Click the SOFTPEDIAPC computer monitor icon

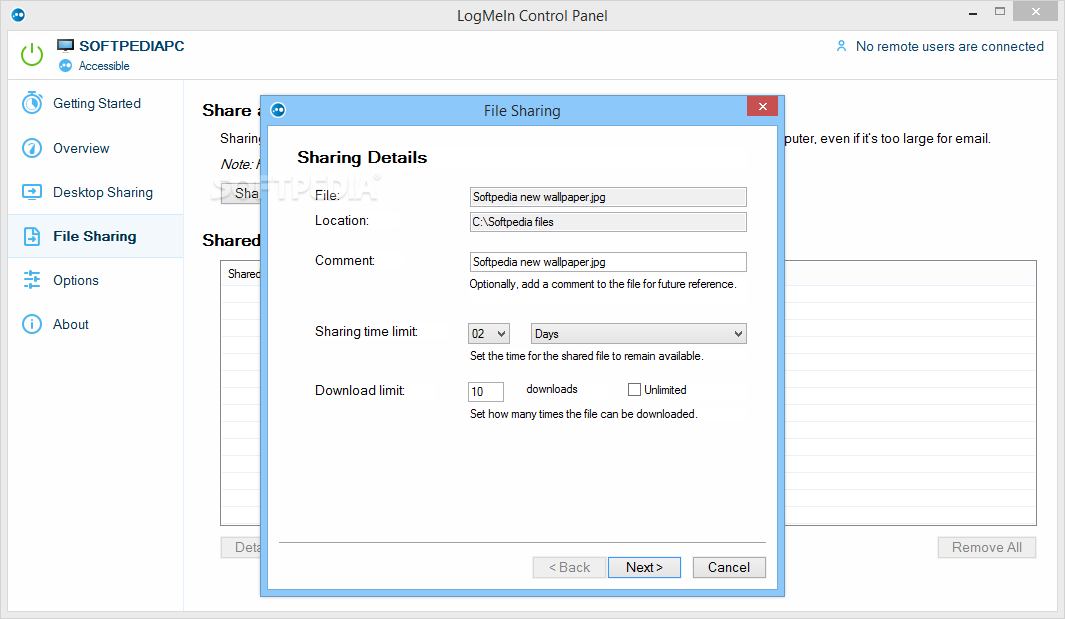coord(65,46)
